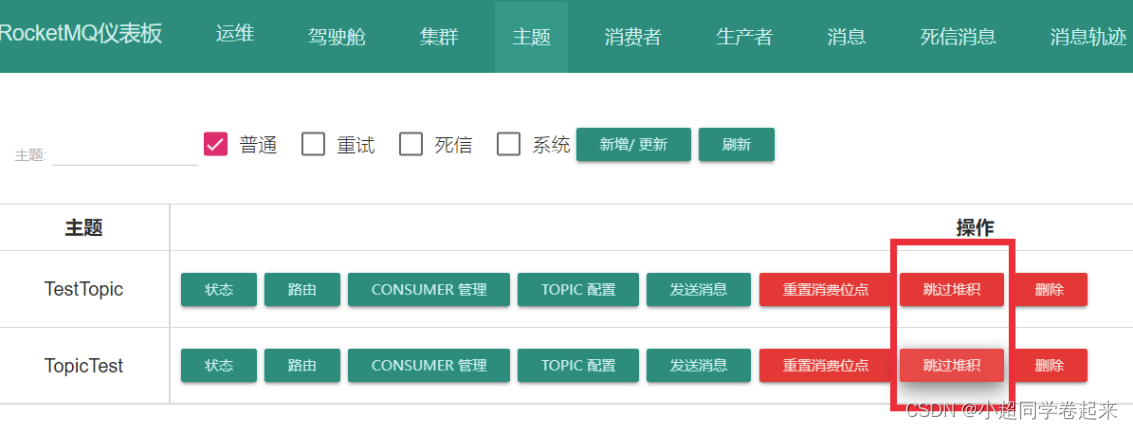Tick the 系统 checkbox
Screen dimensions: 1133x429
pyautogui.click(x=509, y=144)
